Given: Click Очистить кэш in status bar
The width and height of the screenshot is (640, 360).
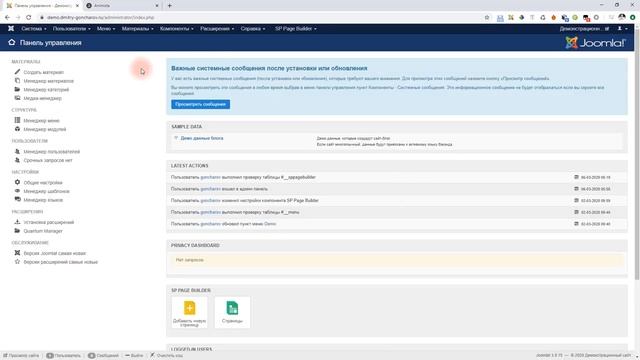Looking at the screenshot, I should [x=167, y=356].
